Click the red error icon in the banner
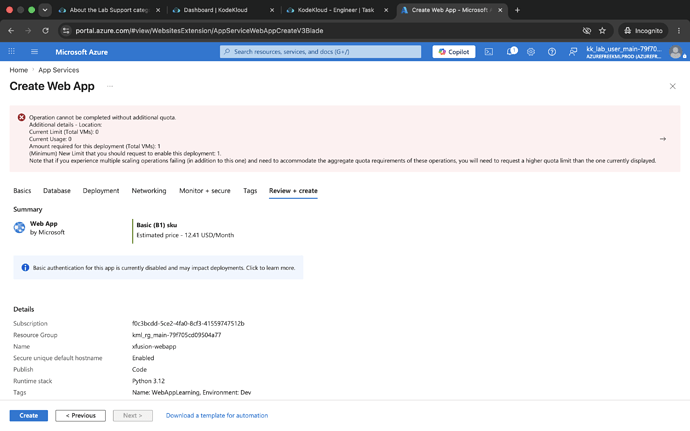Image resolution: width=690 pixels, height=431 pixels. click(x=21, y=117)
